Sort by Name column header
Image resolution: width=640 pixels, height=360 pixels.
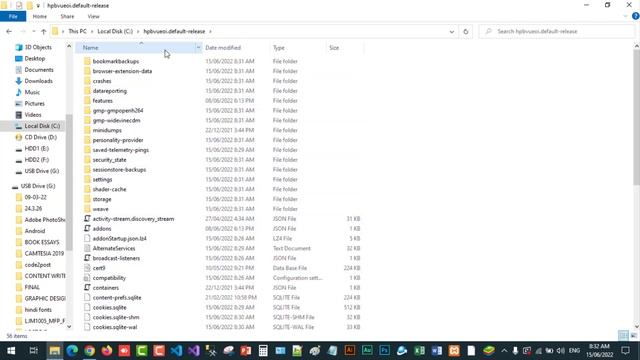click(x=135, y=48)
